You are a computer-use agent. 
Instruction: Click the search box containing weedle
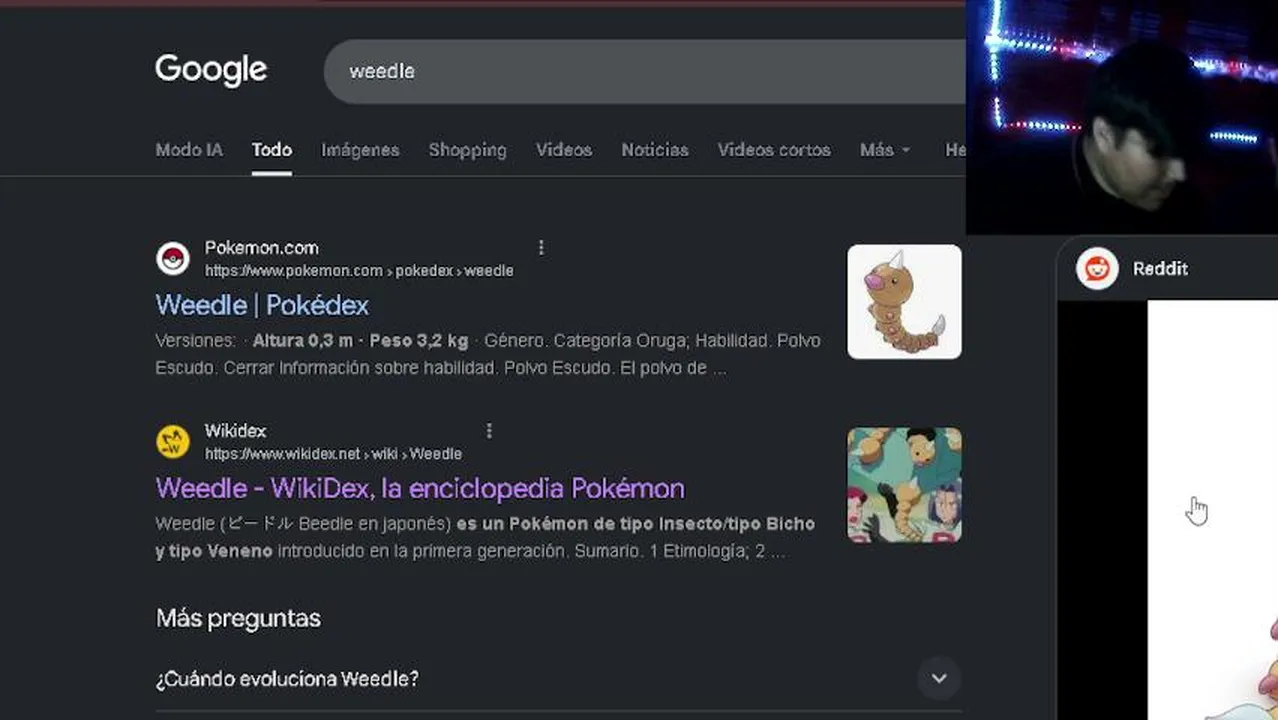(x=645, y=72)
